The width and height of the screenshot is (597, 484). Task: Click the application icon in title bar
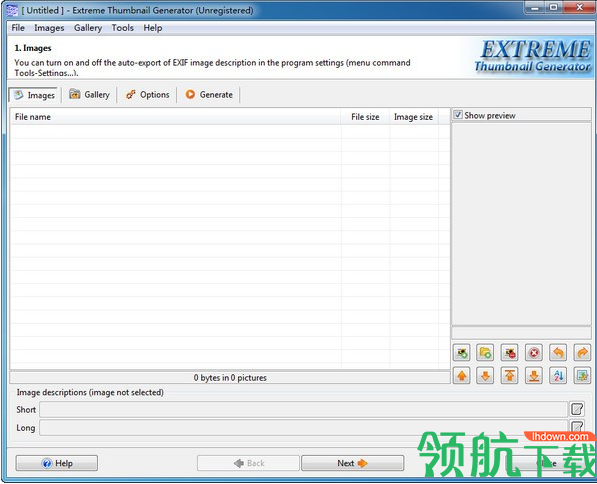pyautogui.click(x=12, y=10)
